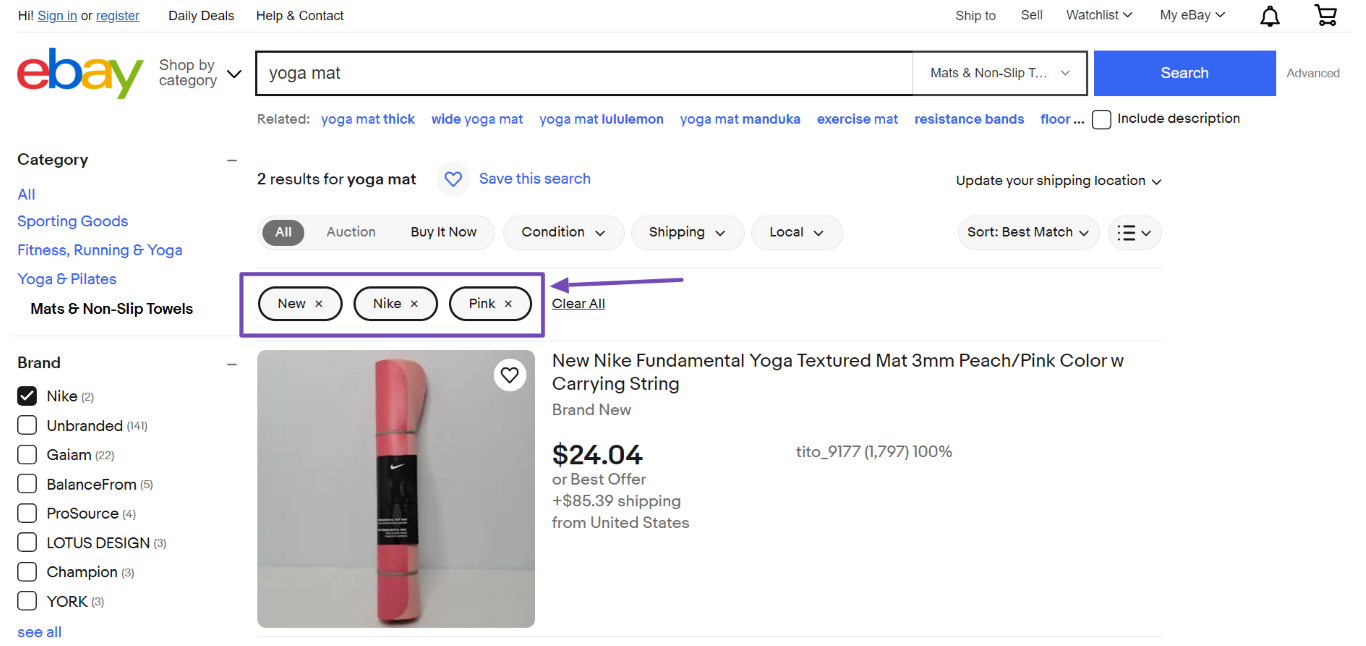This screenshot has height=646, width=1366.
Task: Select Mats & Non-Slip Towels category
Action: click(x=112, y=309)
